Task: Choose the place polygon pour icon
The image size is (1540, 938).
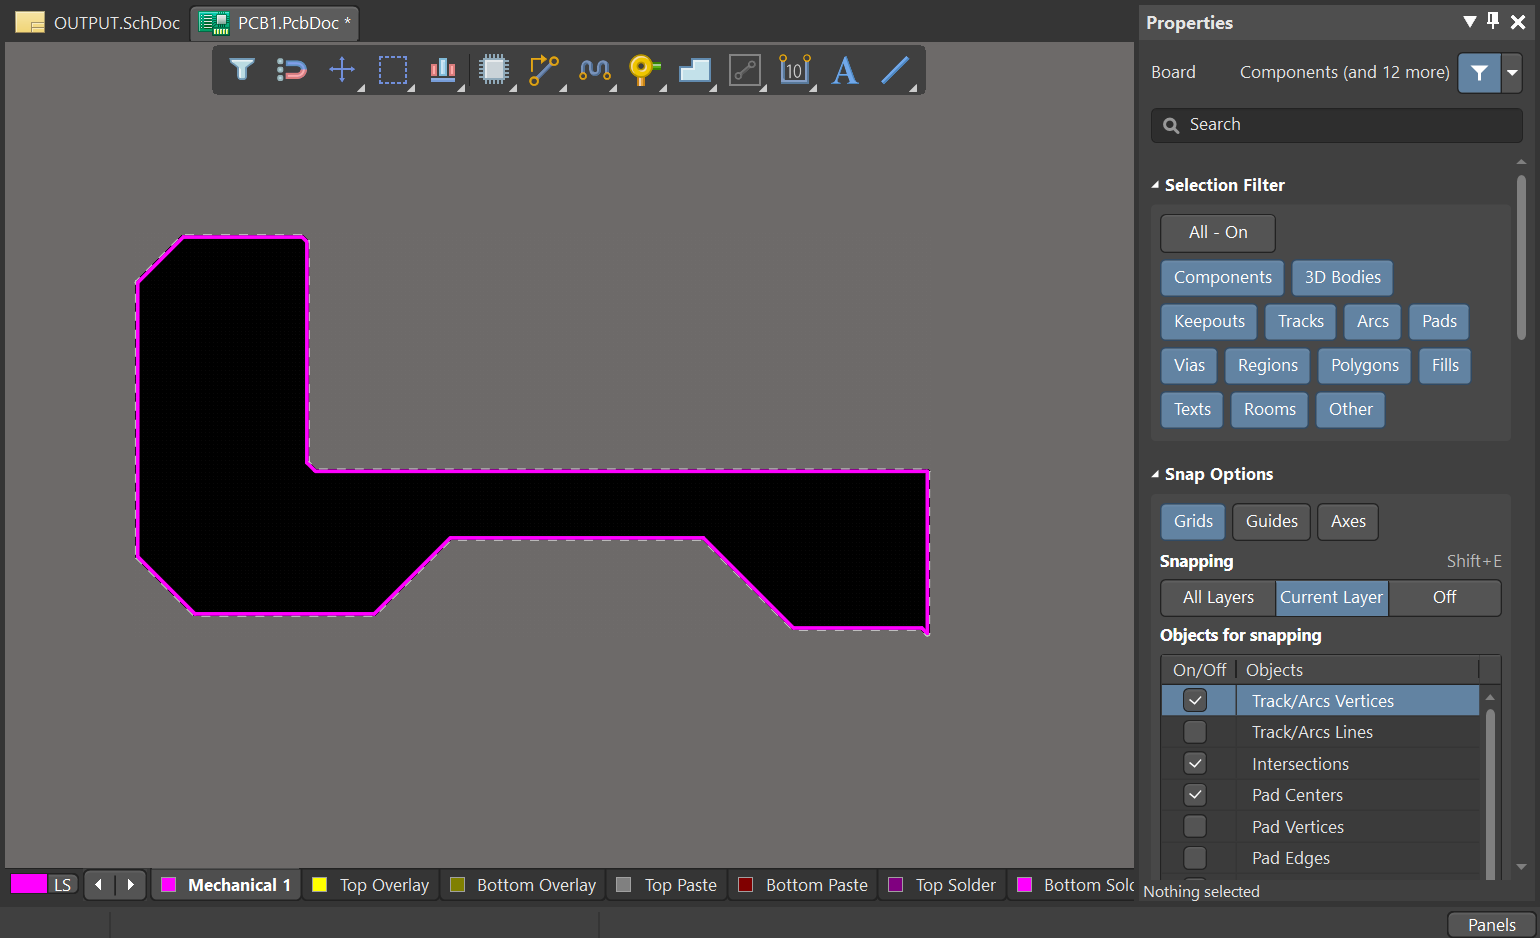Action: tap(695, 70)
